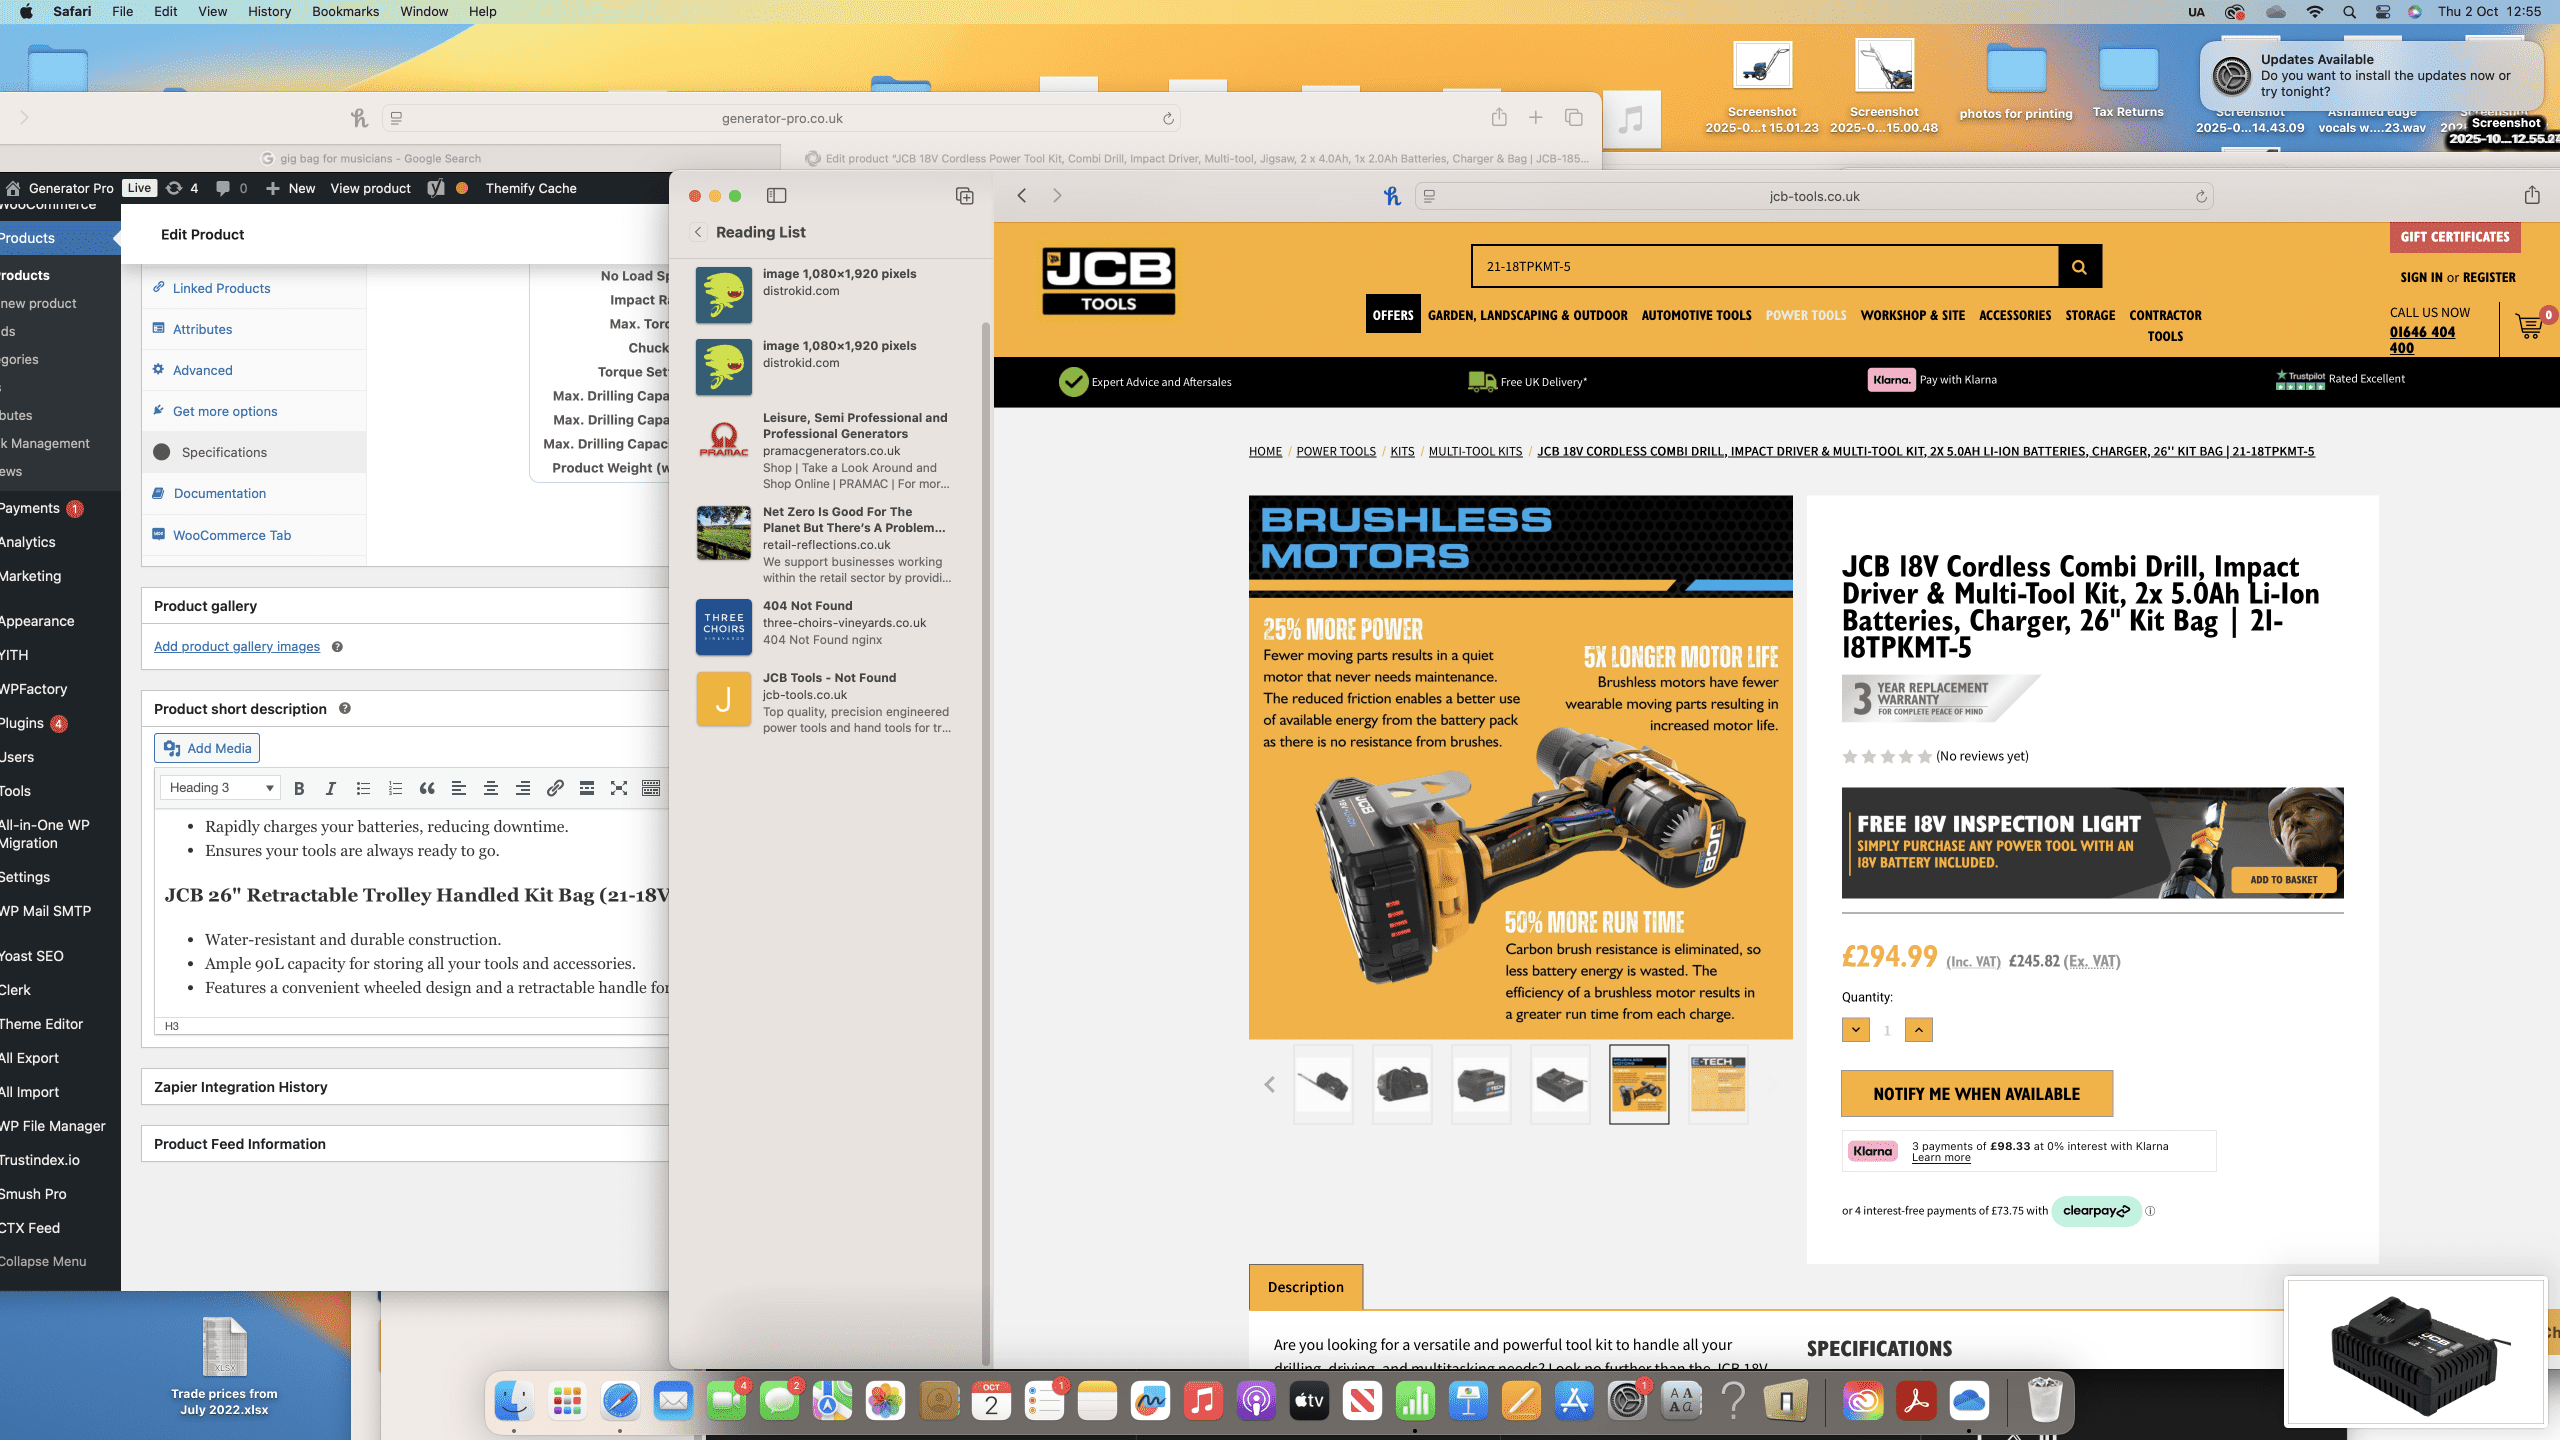Open the Heading 3 format dropdown

click(x=220, y=788)
